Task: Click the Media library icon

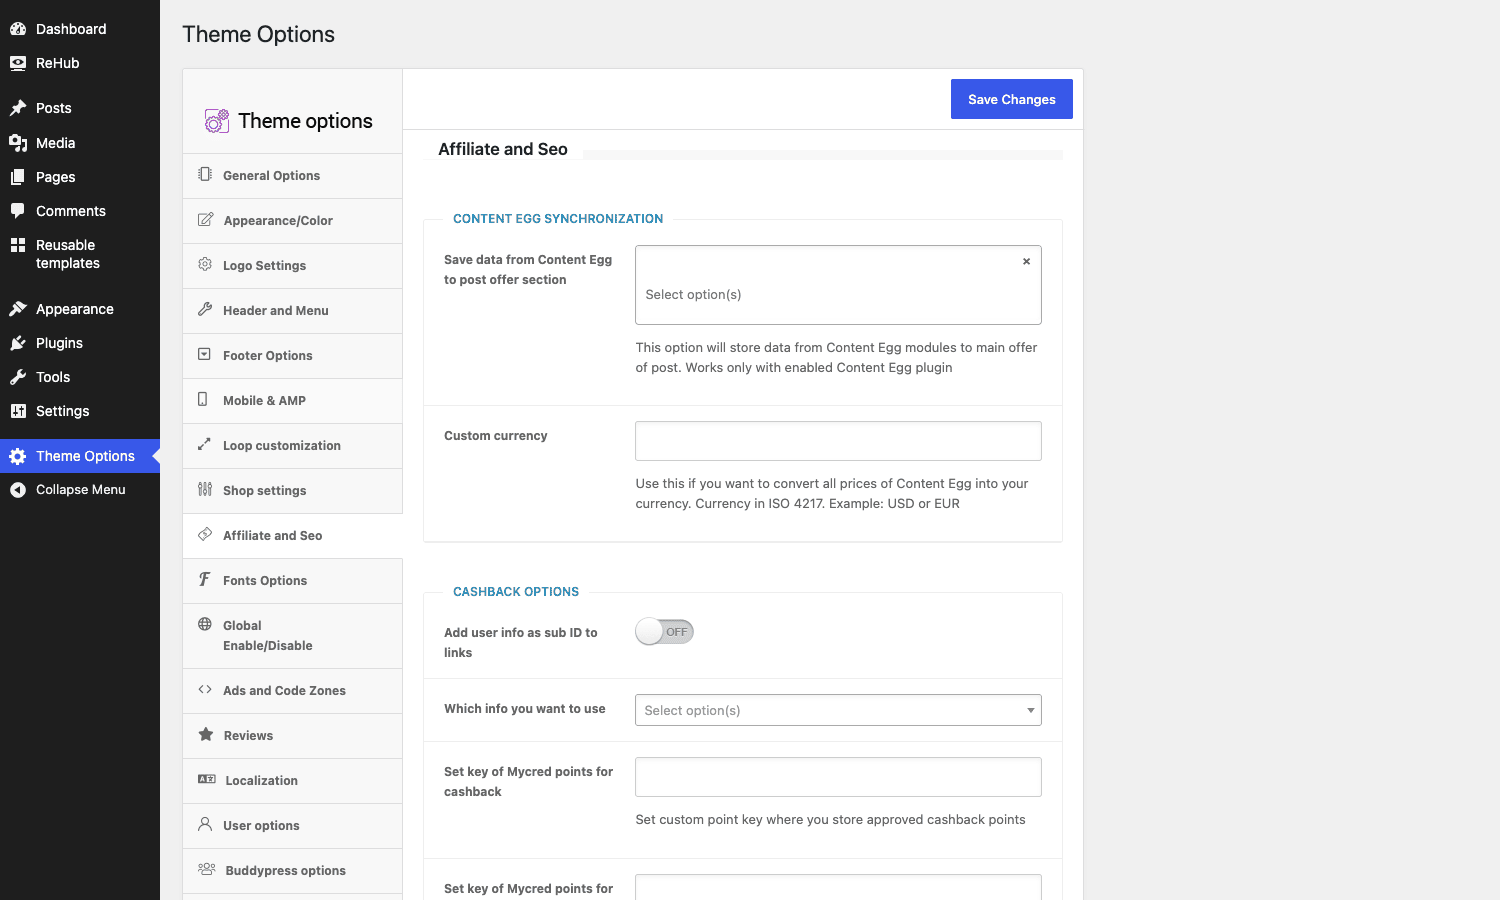Action: coord(18,143)
